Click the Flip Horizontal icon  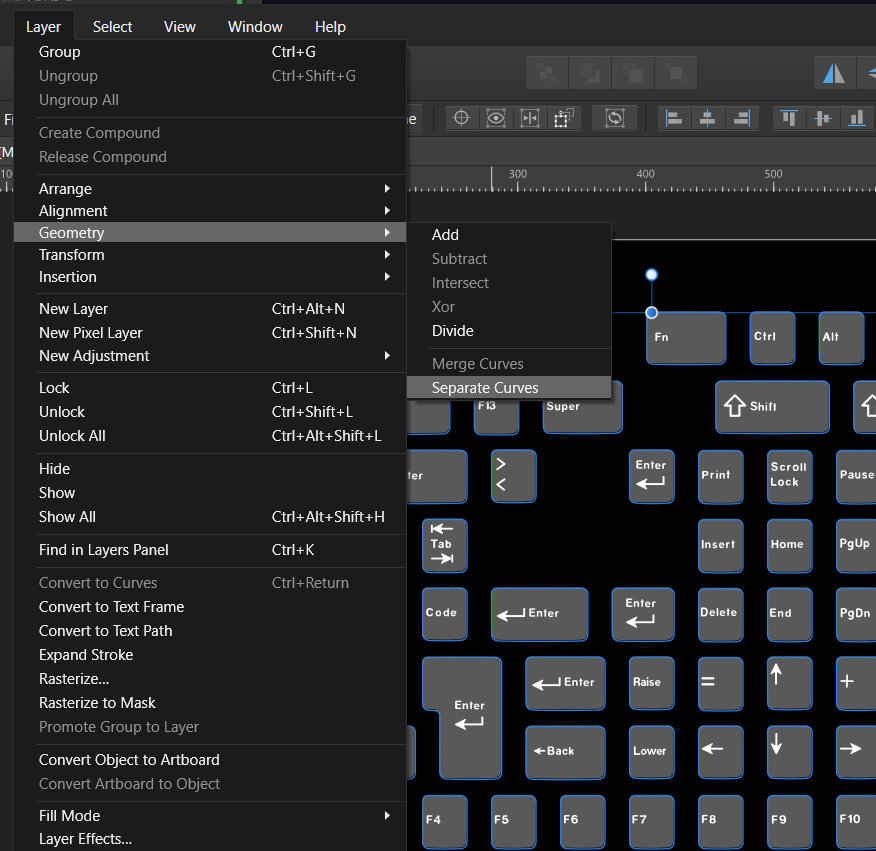(834, 72)
